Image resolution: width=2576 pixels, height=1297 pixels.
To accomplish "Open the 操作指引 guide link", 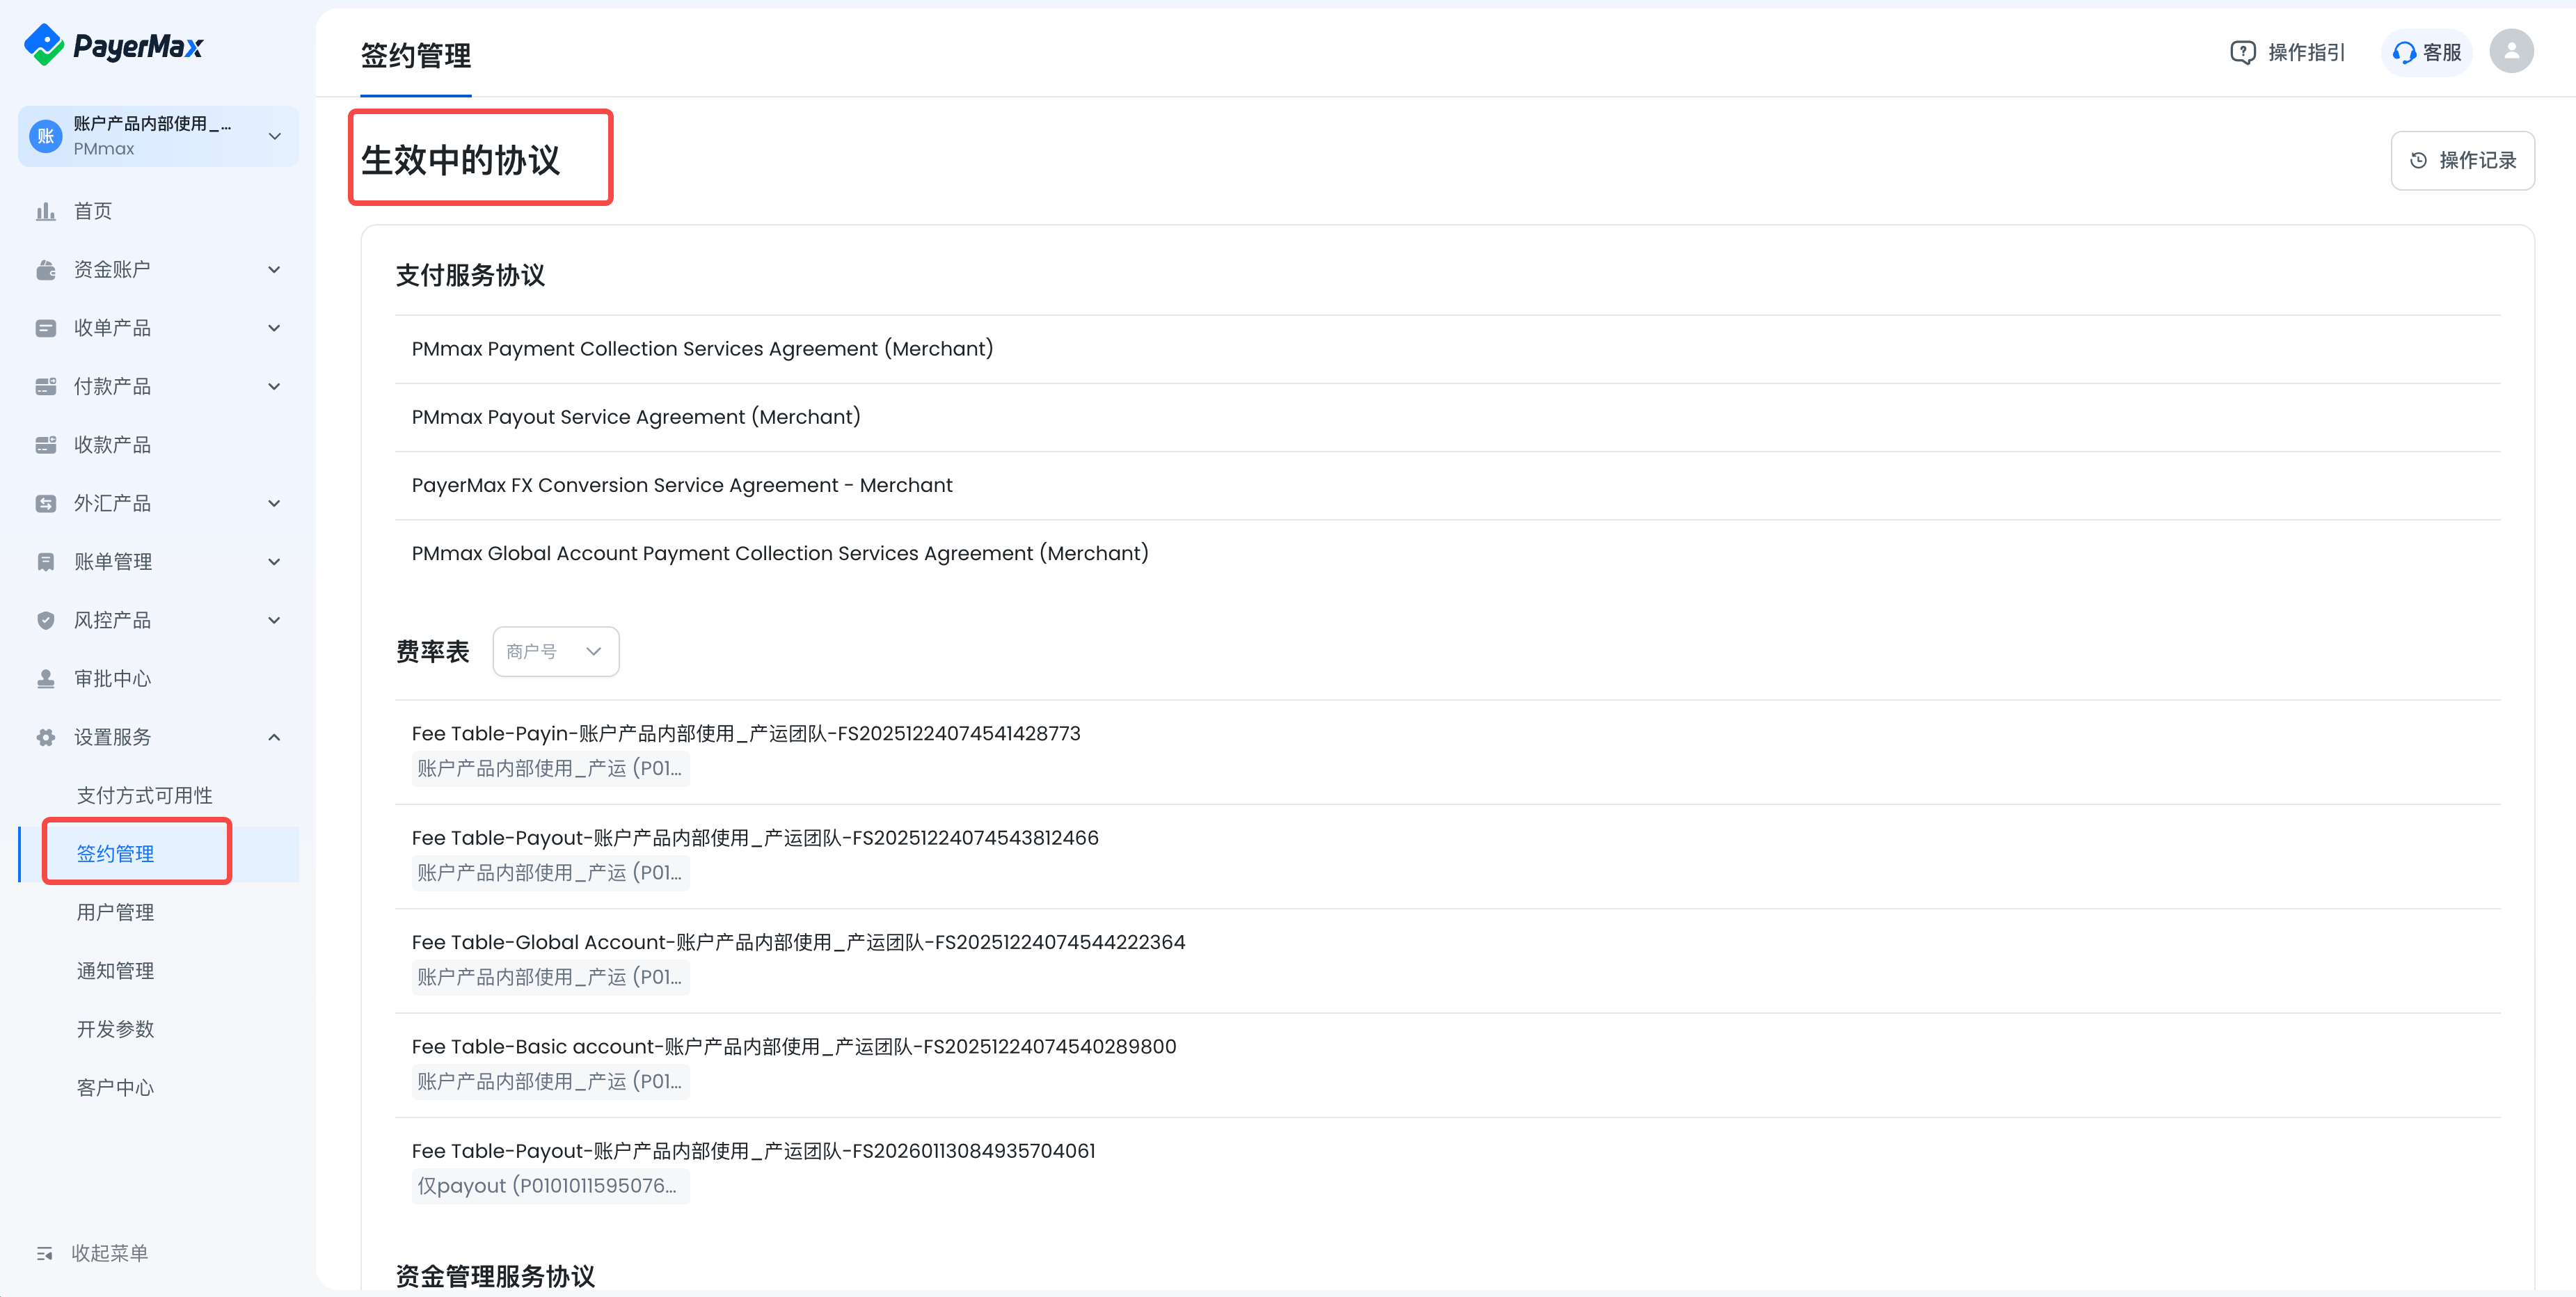I will pos(2288,52).
